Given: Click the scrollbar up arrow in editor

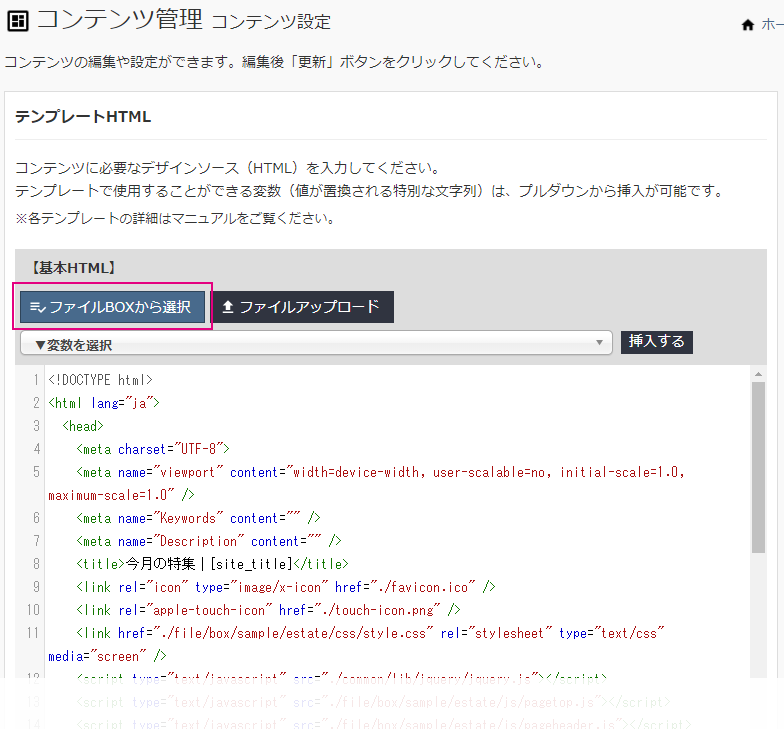Looking at the screenshot, I should [x=758, y=374].
